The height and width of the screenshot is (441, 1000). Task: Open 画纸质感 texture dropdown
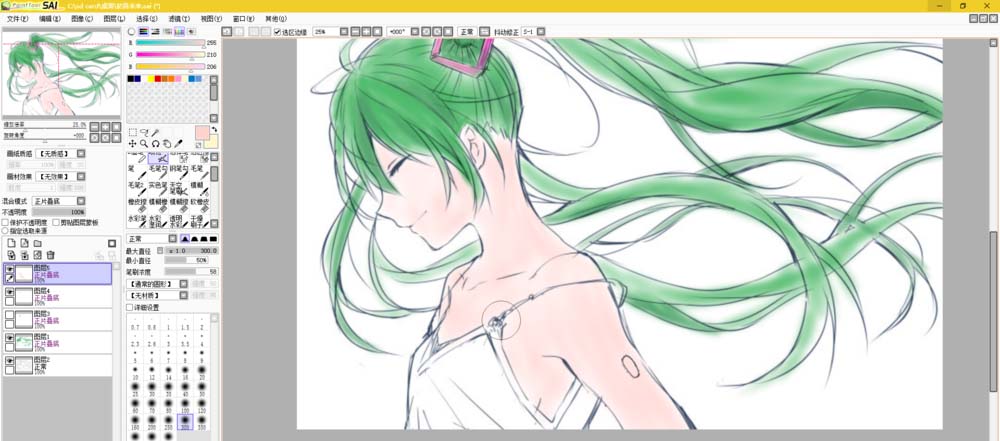[x=81, y=154]
